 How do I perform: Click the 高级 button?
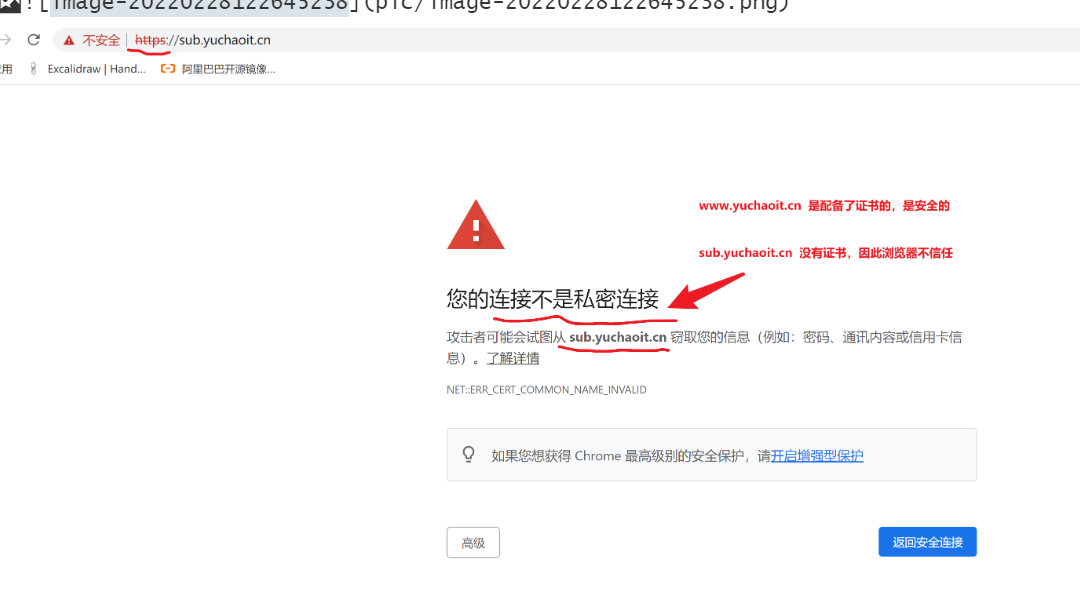click(x=473, y=542)
